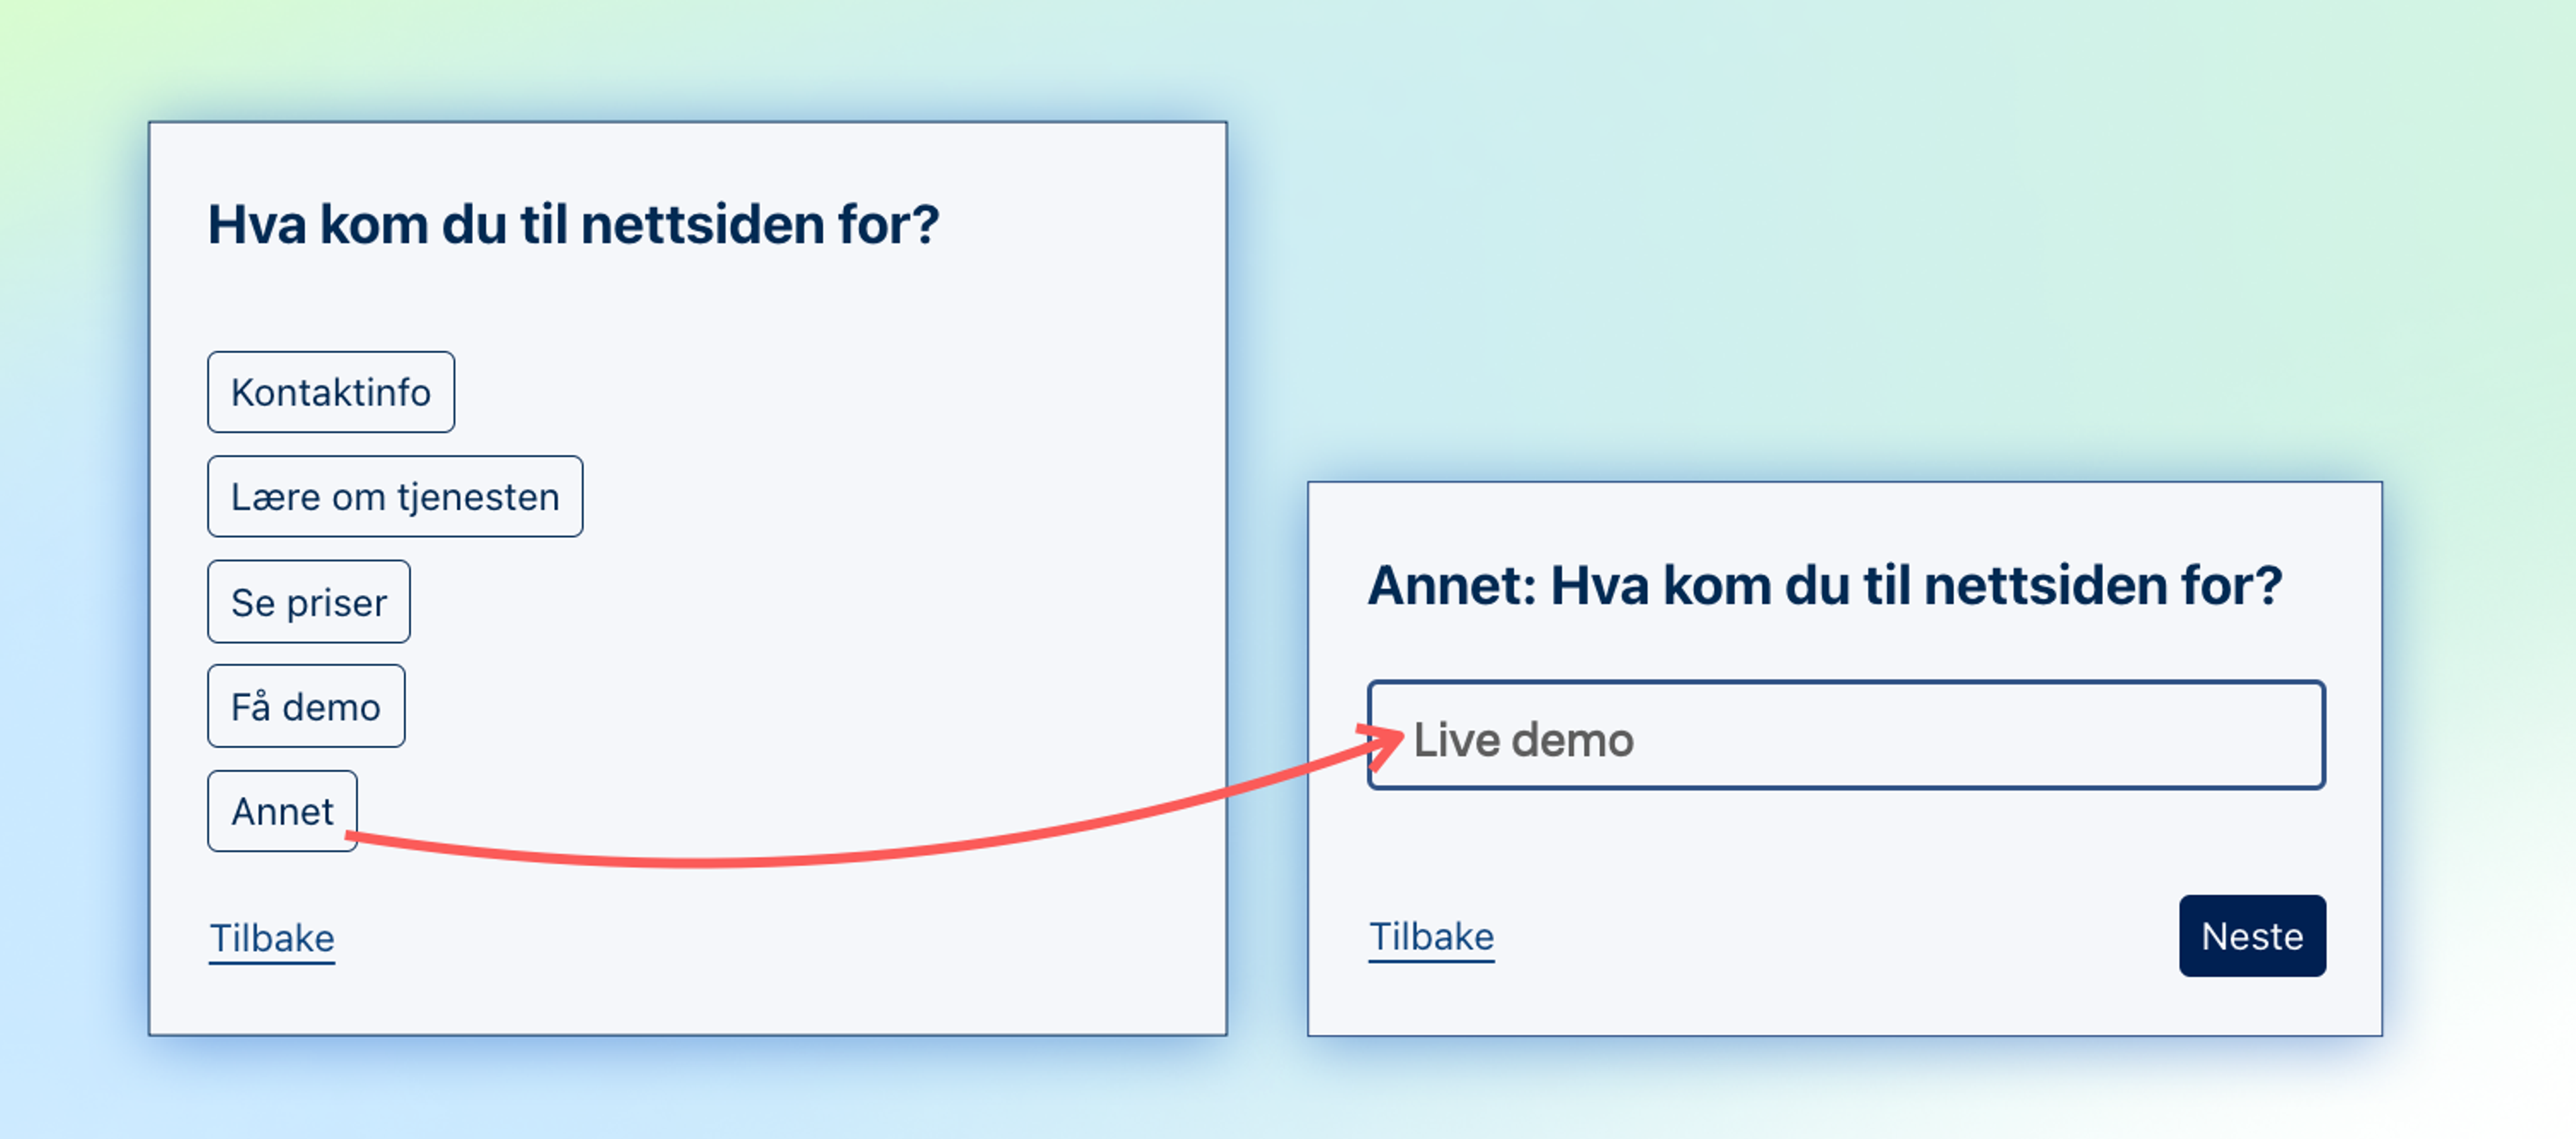
Task: Click the Neste button
Action: click(2252, 936)
